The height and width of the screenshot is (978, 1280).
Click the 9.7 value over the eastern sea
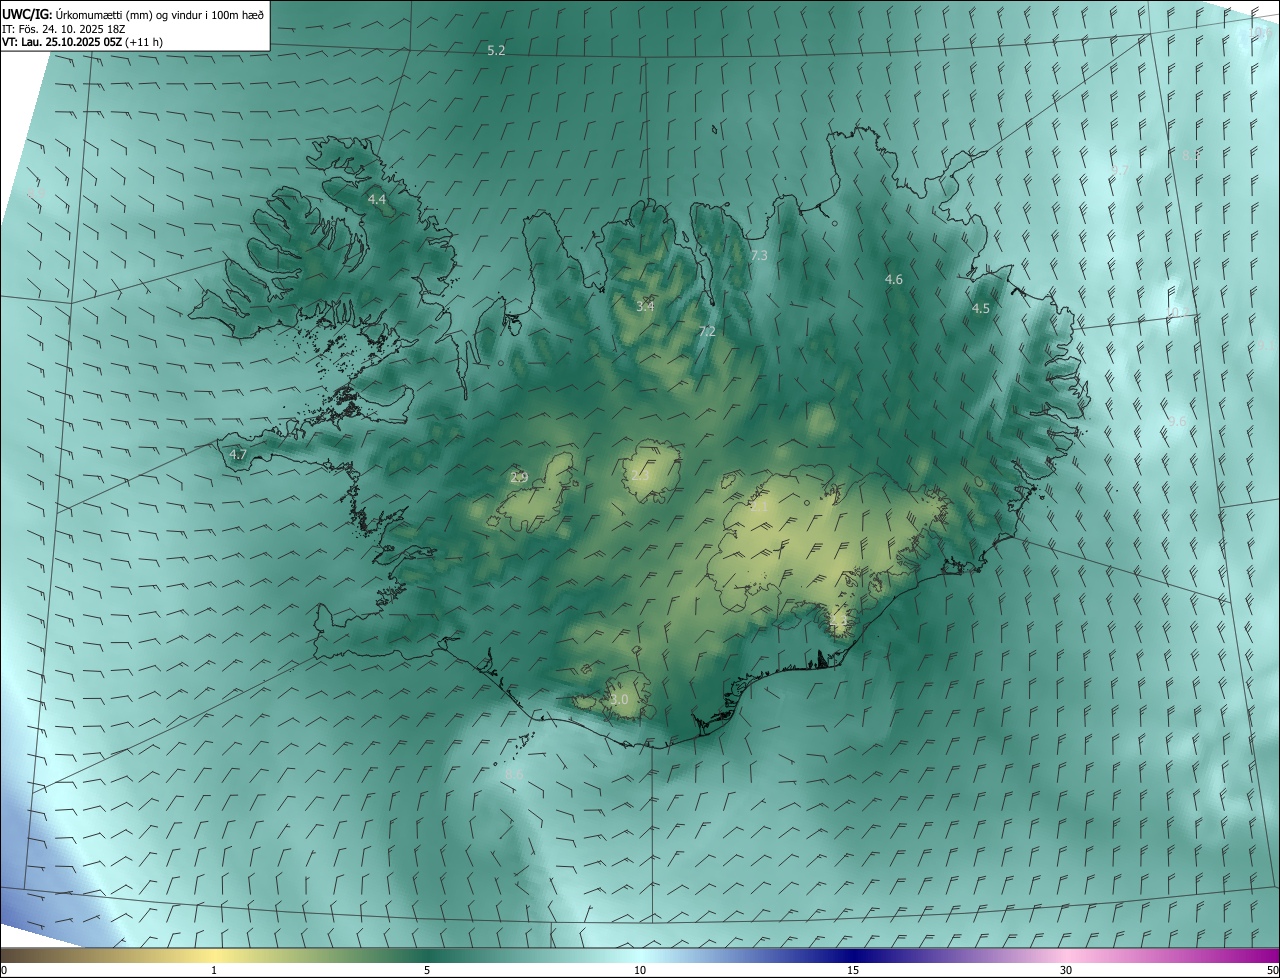pyautogui.click(x=1120, y=171)
